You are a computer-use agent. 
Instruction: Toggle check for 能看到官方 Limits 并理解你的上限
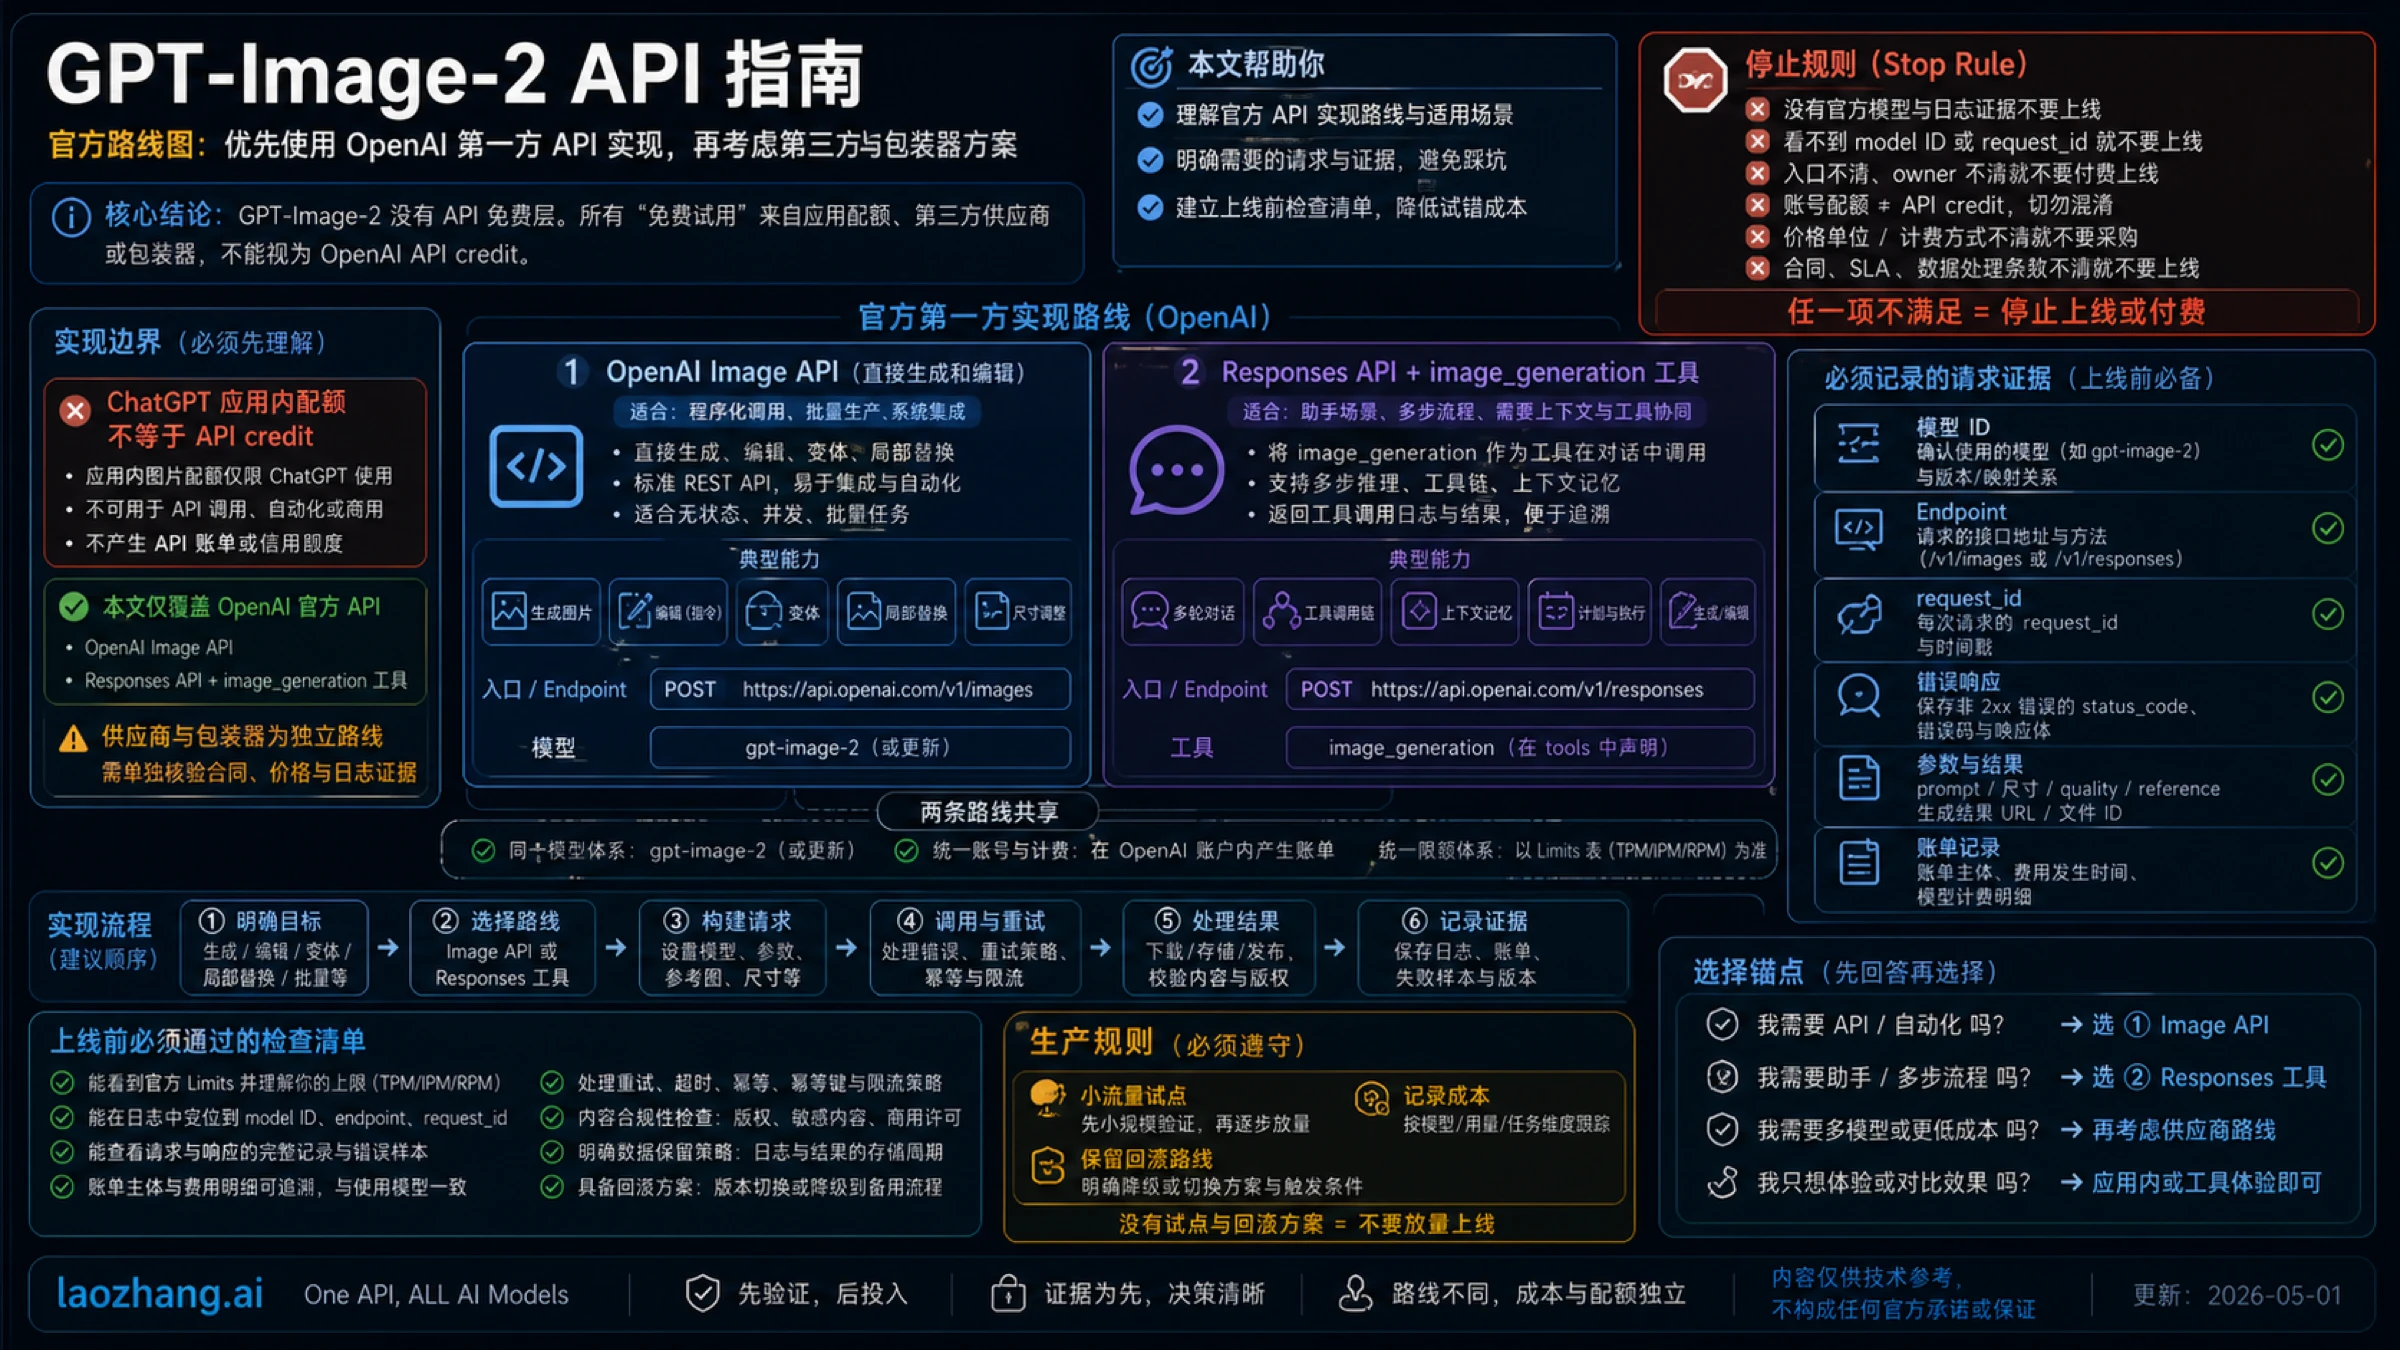pyautogui.click(x=62, y=1083)
